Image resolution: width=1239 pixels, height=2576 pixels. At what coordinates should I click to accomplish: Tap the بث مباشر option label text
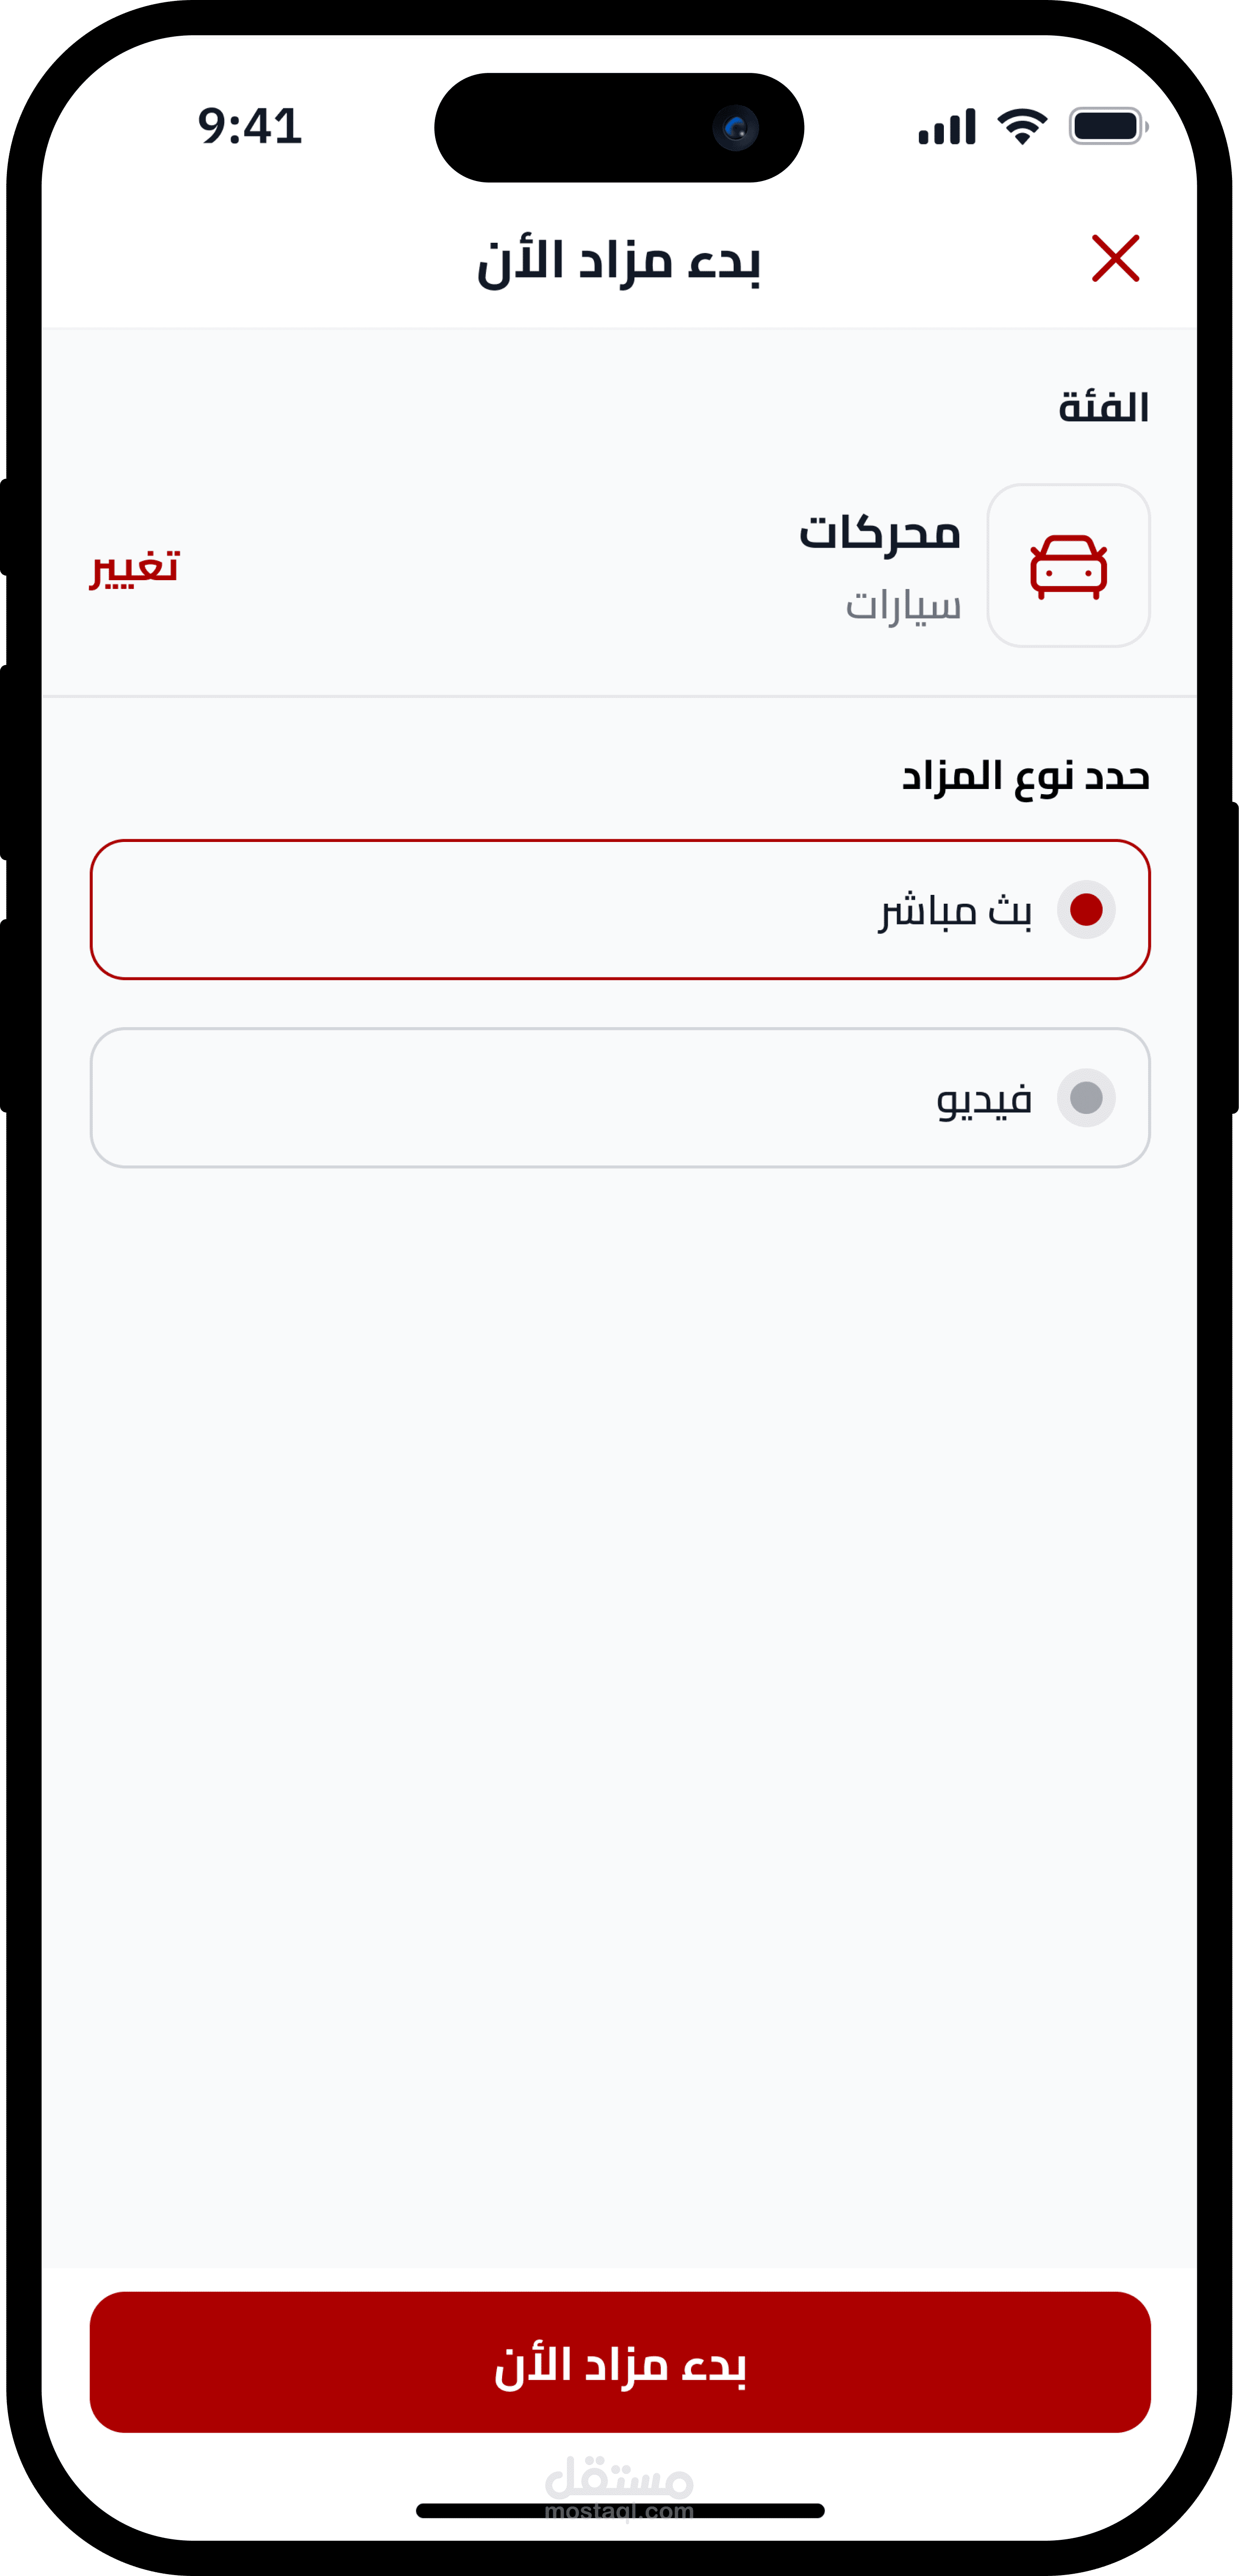[955, 910]
